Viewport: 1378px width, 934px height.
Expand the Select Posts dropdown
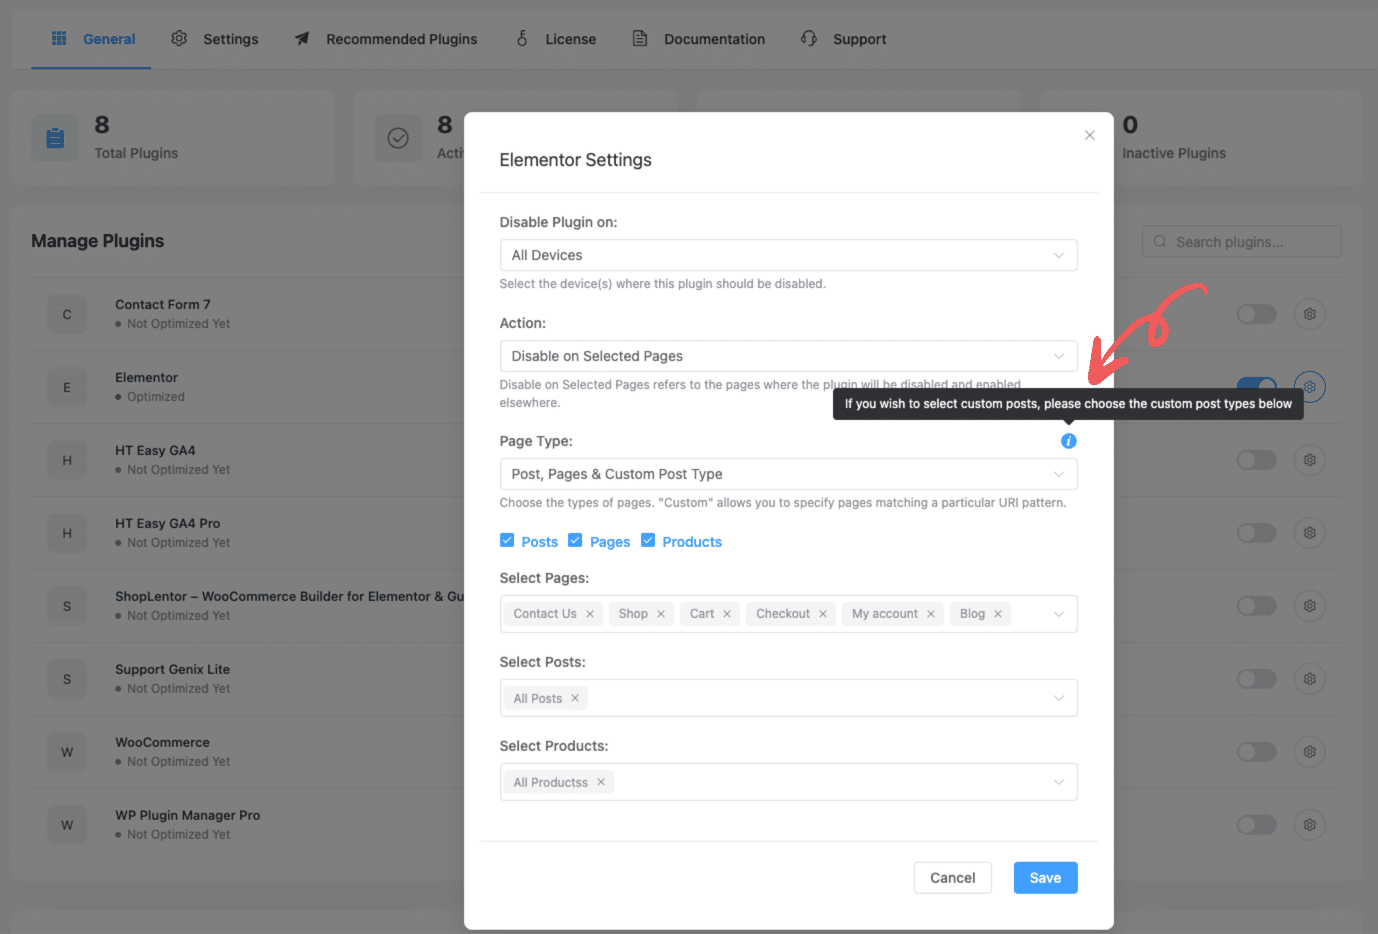[x=1058, y=697]
